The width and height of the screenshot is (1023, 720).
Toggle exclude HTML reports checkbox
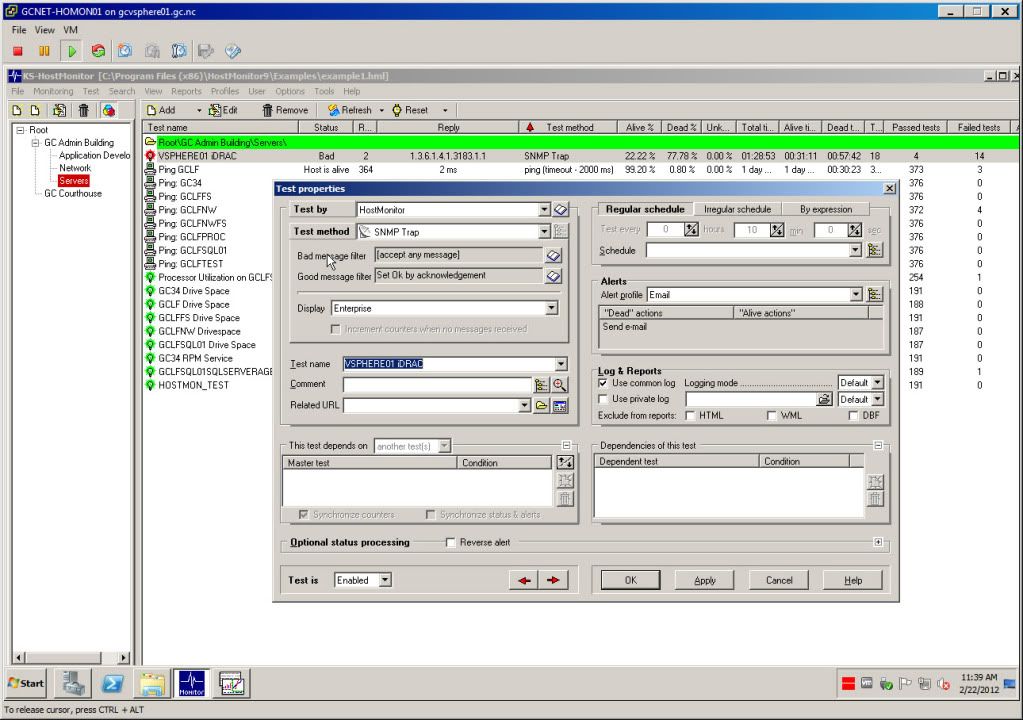pos(690,415)
